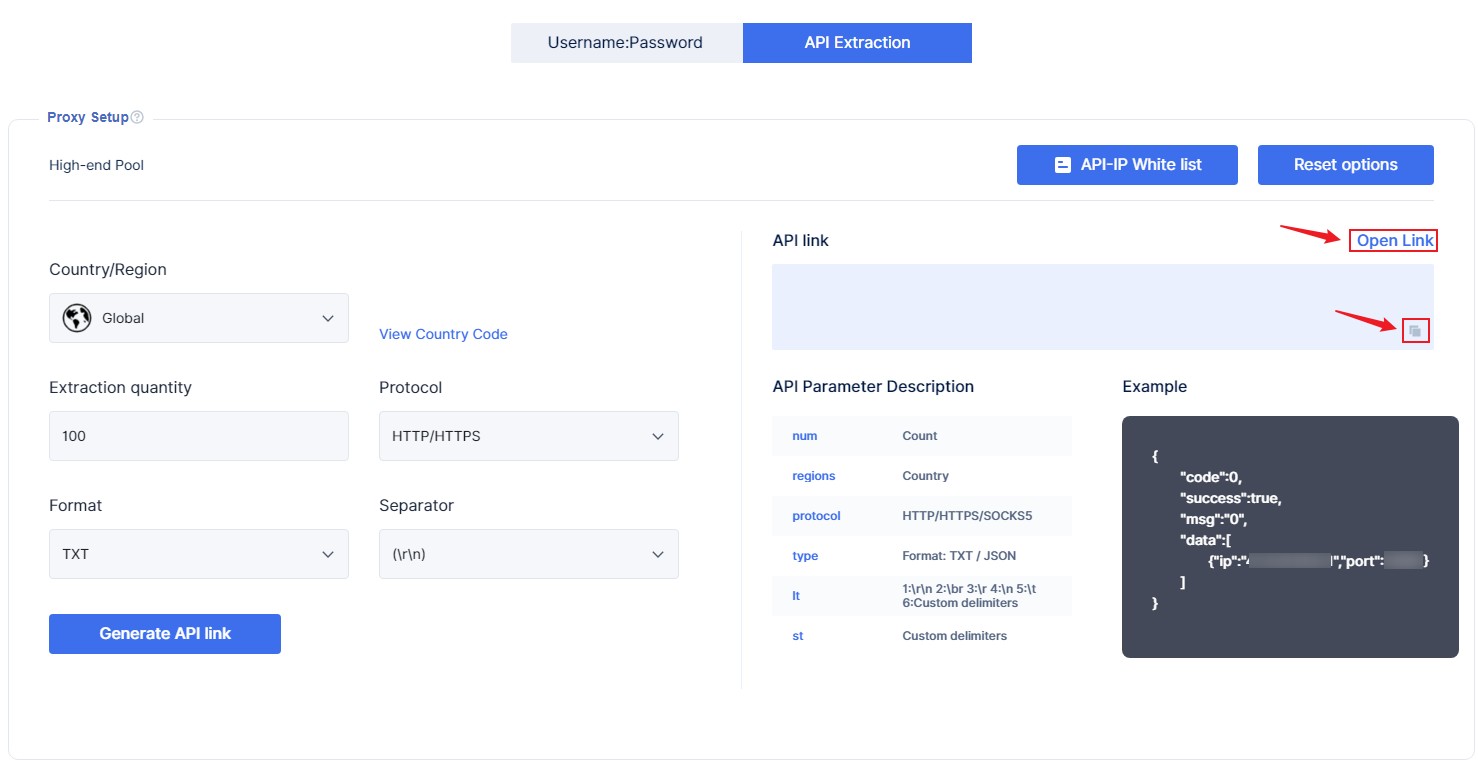1478x767 pixels.
Task: Open the Protocol HTTP/HTTPS dropdown
Action: [x=528, y=436]
